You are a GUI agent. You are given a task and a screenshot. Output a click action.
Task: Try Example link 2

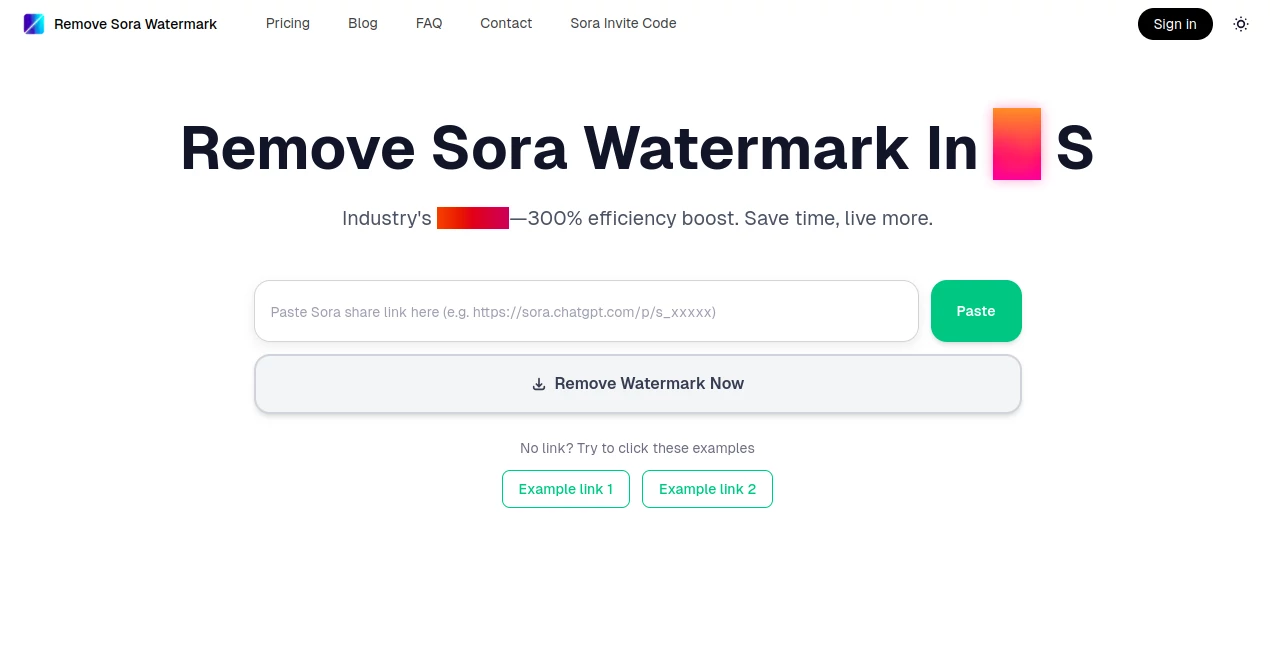[x=707, y=489]
